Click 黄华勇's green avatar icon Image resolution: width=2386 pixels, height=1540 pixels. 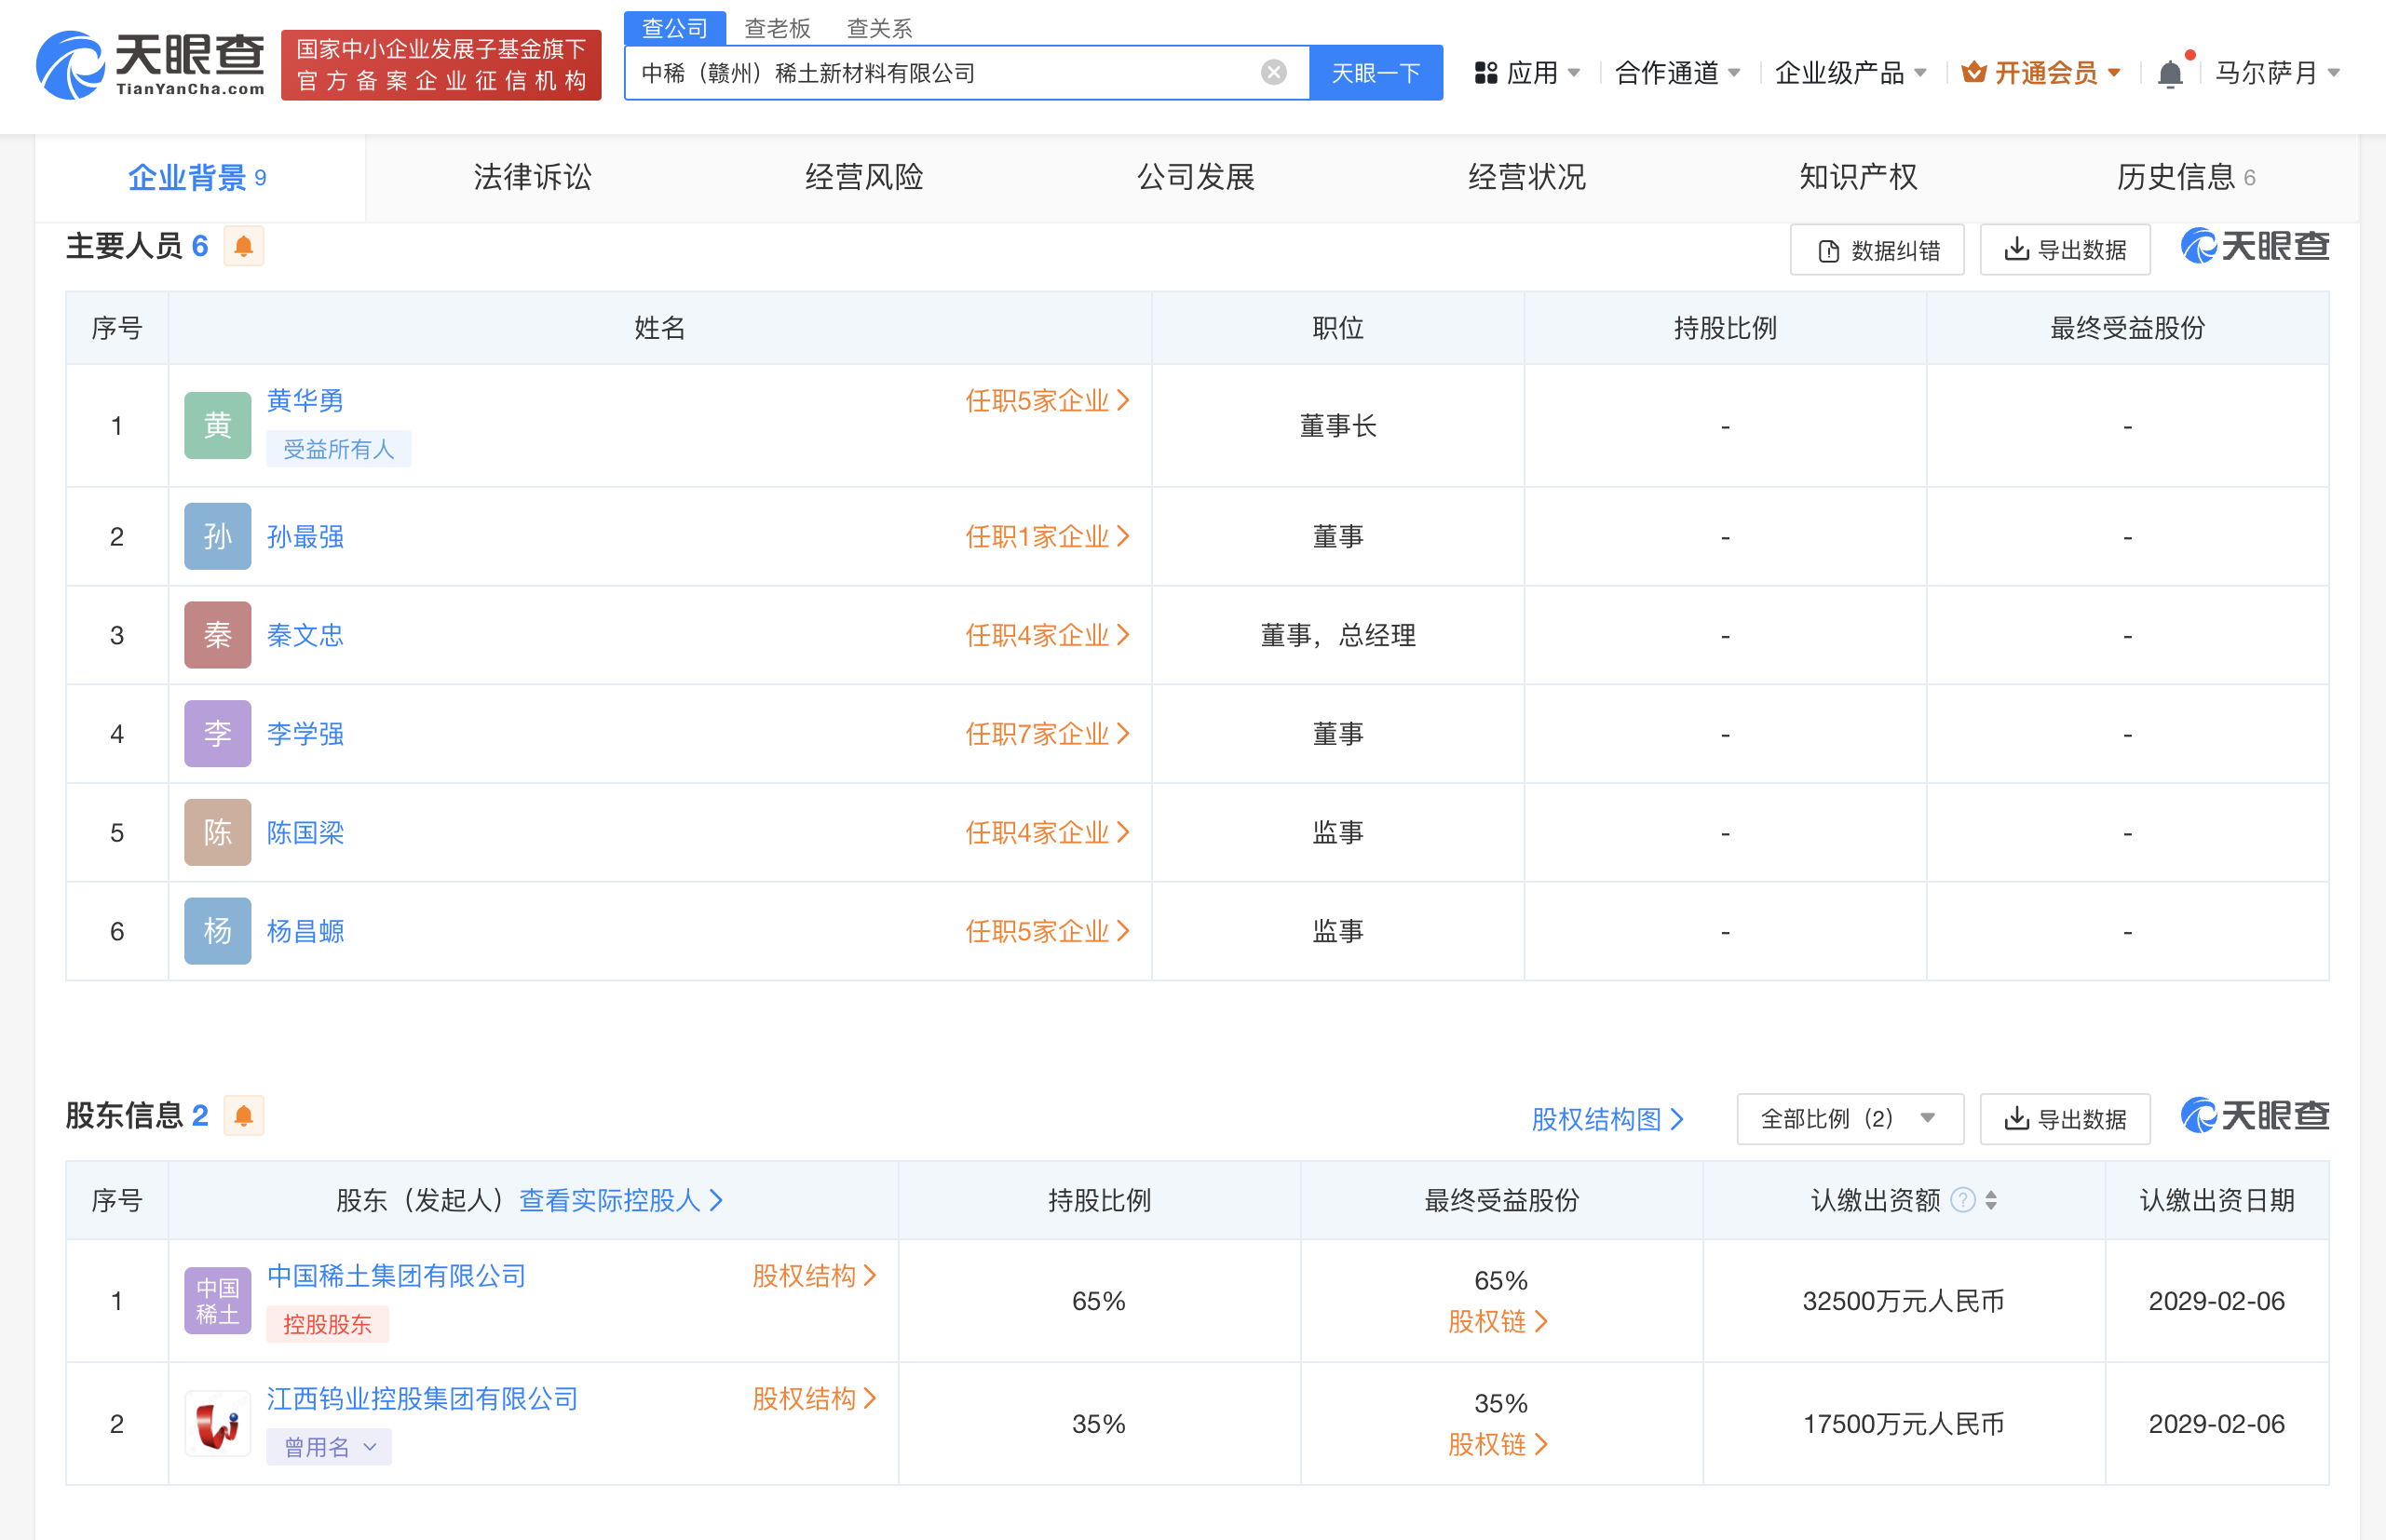pyautogui.click(x=217, y=425)
